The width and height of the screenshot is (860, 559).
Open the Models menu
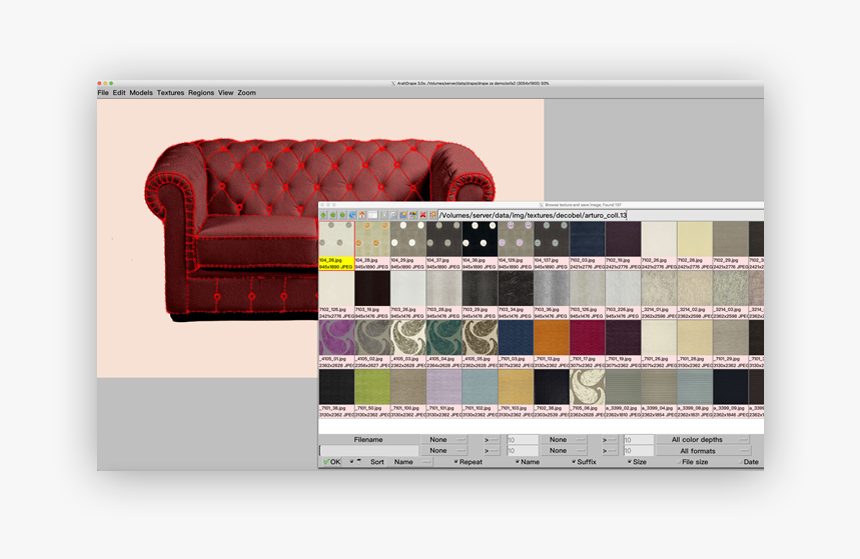141,93
